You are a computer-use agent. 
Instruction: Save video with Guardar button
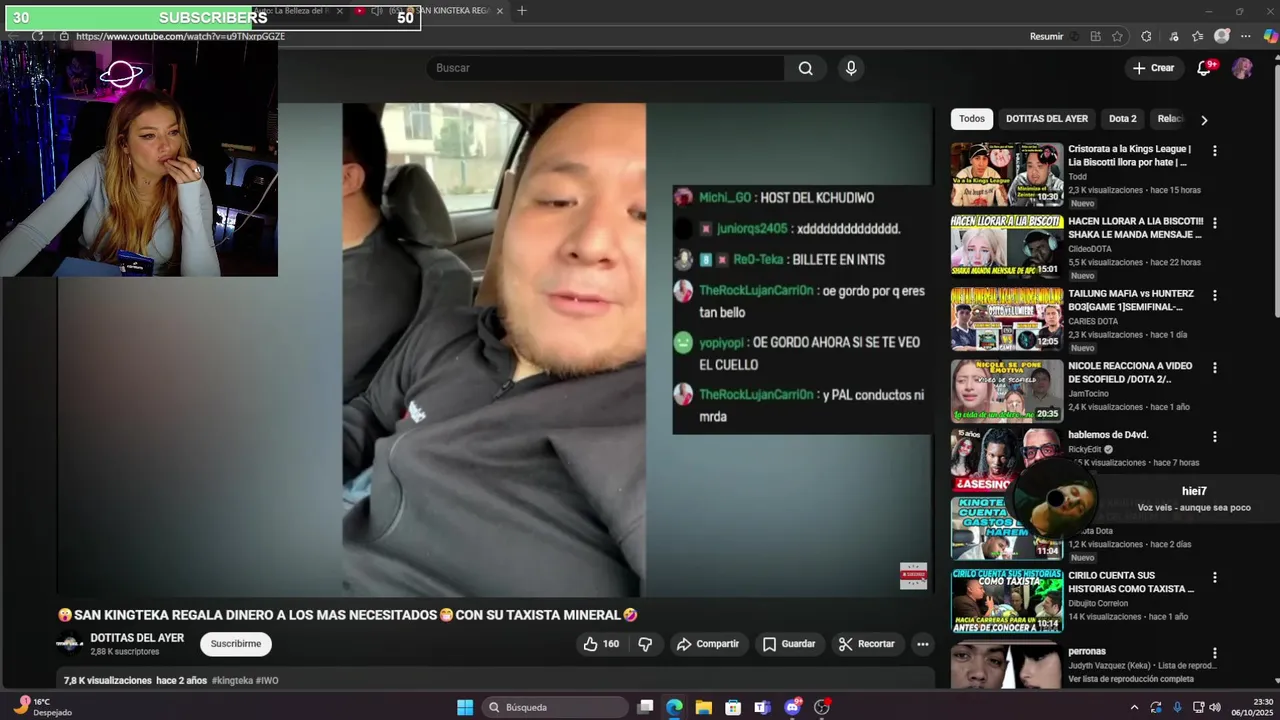(x=789, y=644)
